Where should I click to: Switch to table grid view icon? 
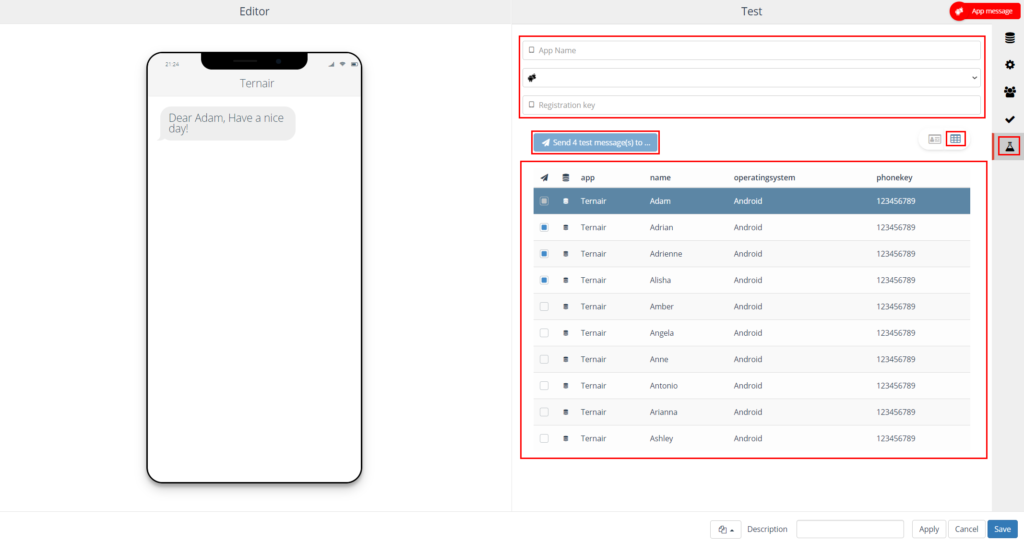955,138
